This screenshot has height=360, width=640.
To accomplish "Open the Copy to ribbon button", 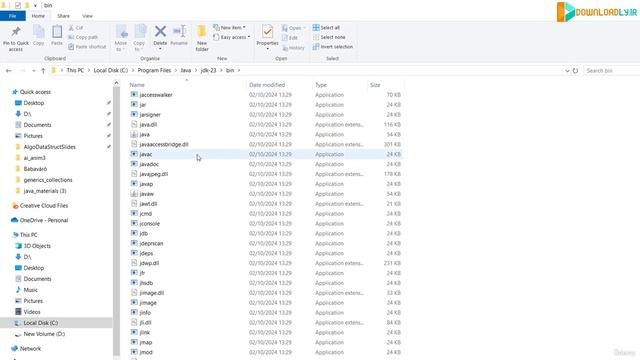I will tap(139, 38).
